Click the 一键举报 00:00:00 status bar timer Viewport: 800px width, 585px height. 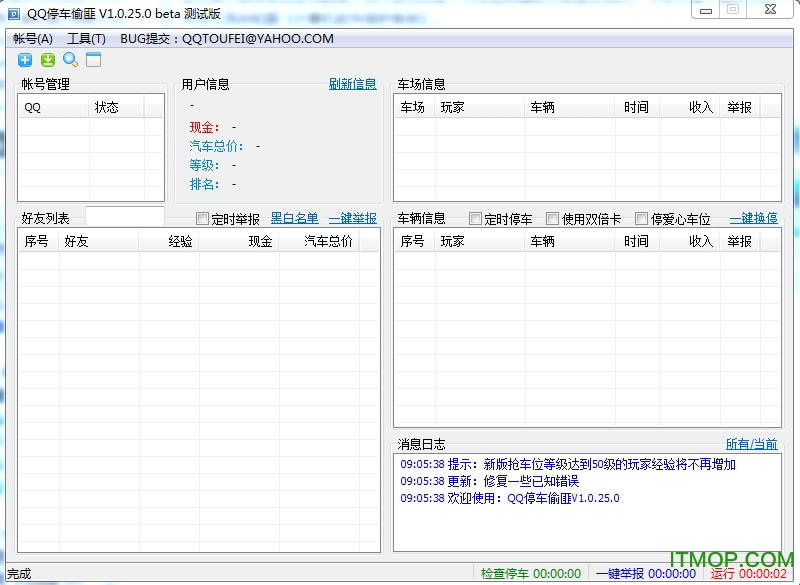tap(645, 574)
